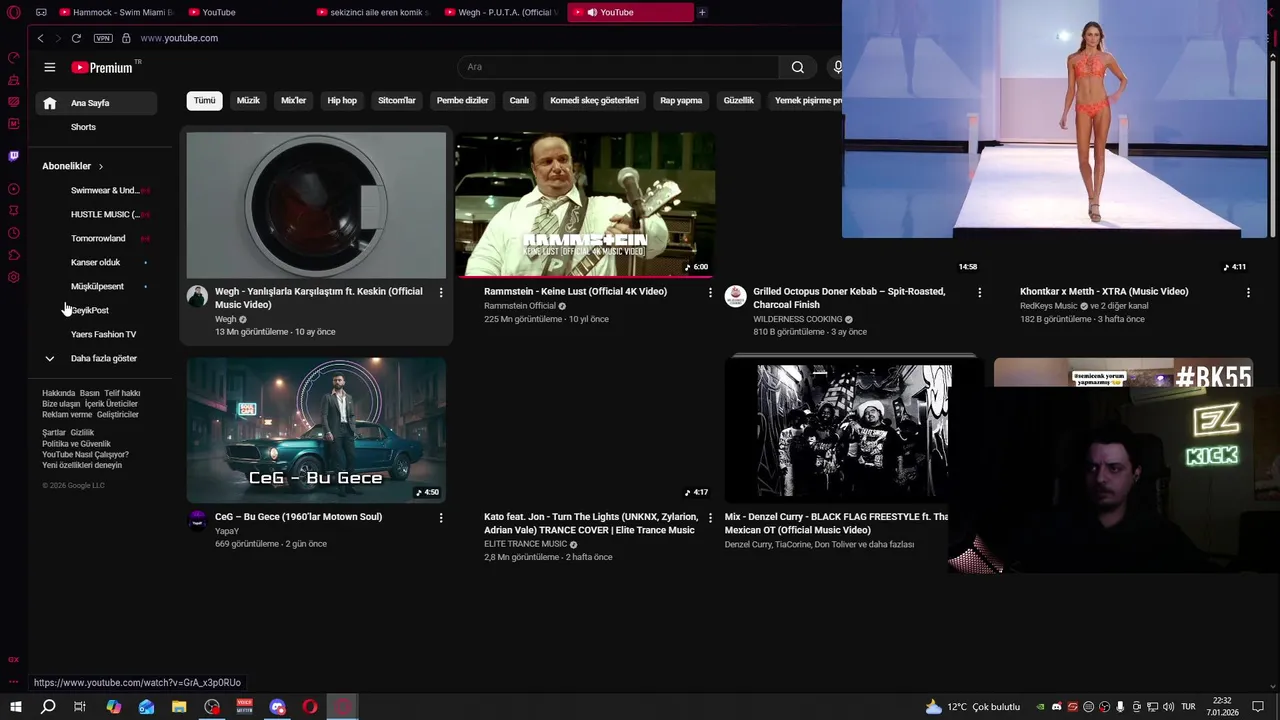Viewport: 1280px width, 720px height.
Task: Reload the YouTube page
Action: click(x=76, y=38)
